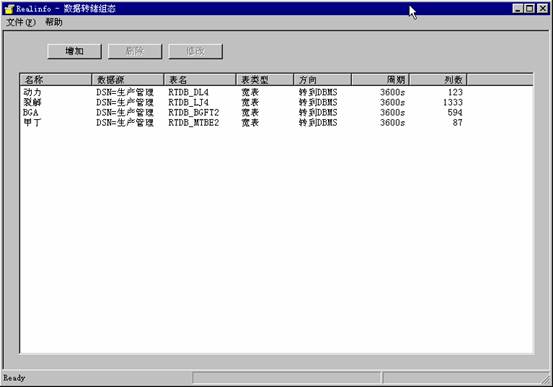Click the 数据源 column header
This screenshot has height=387, width=553.
[128, 80]
